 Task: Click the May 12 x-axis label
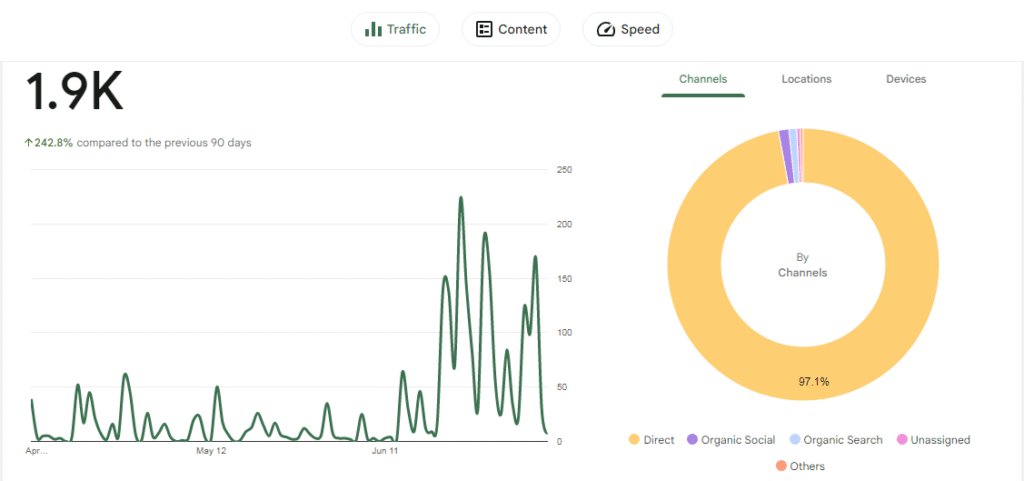pos(211,451)
